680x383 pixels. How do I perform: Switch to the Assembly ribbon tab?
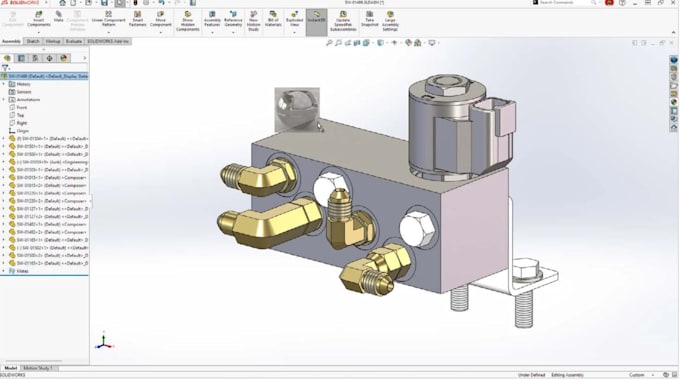pos(11,41)
